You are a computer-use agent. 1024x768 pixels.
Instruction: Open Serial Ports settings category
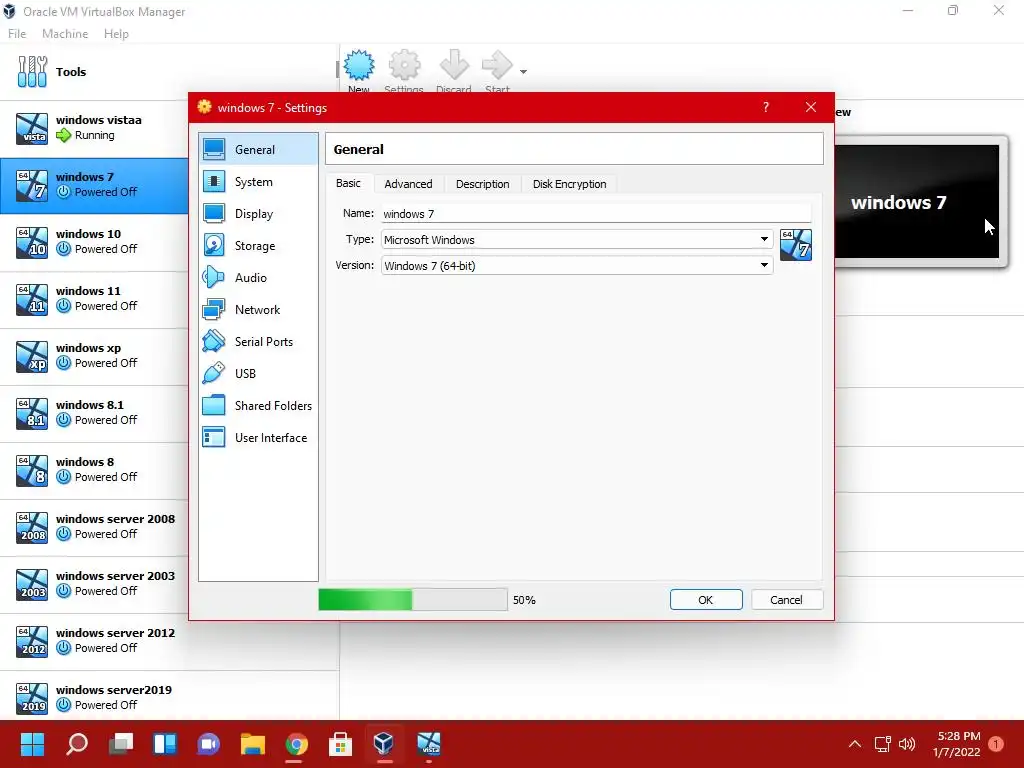258,342
